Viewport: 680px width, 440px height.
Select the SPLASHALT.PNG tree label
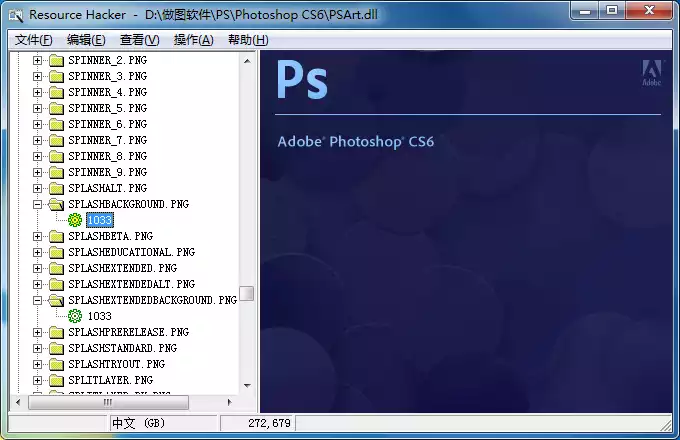tap(108, 188)
